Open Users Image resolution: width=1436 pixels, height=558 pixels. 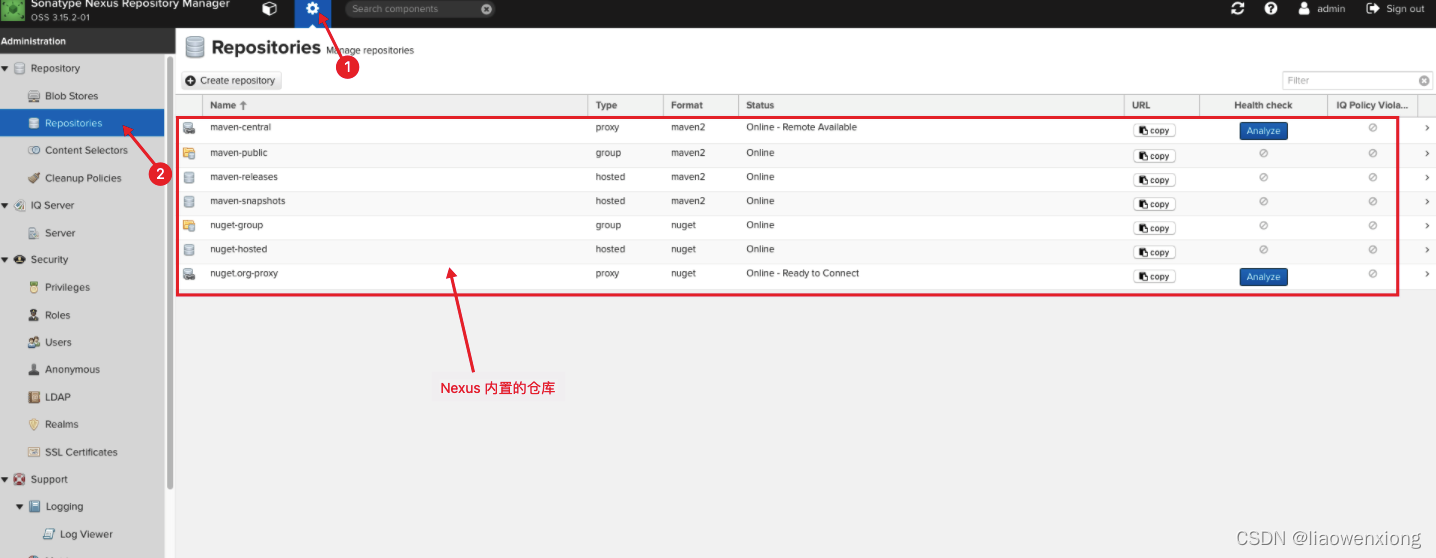(58, 342)
